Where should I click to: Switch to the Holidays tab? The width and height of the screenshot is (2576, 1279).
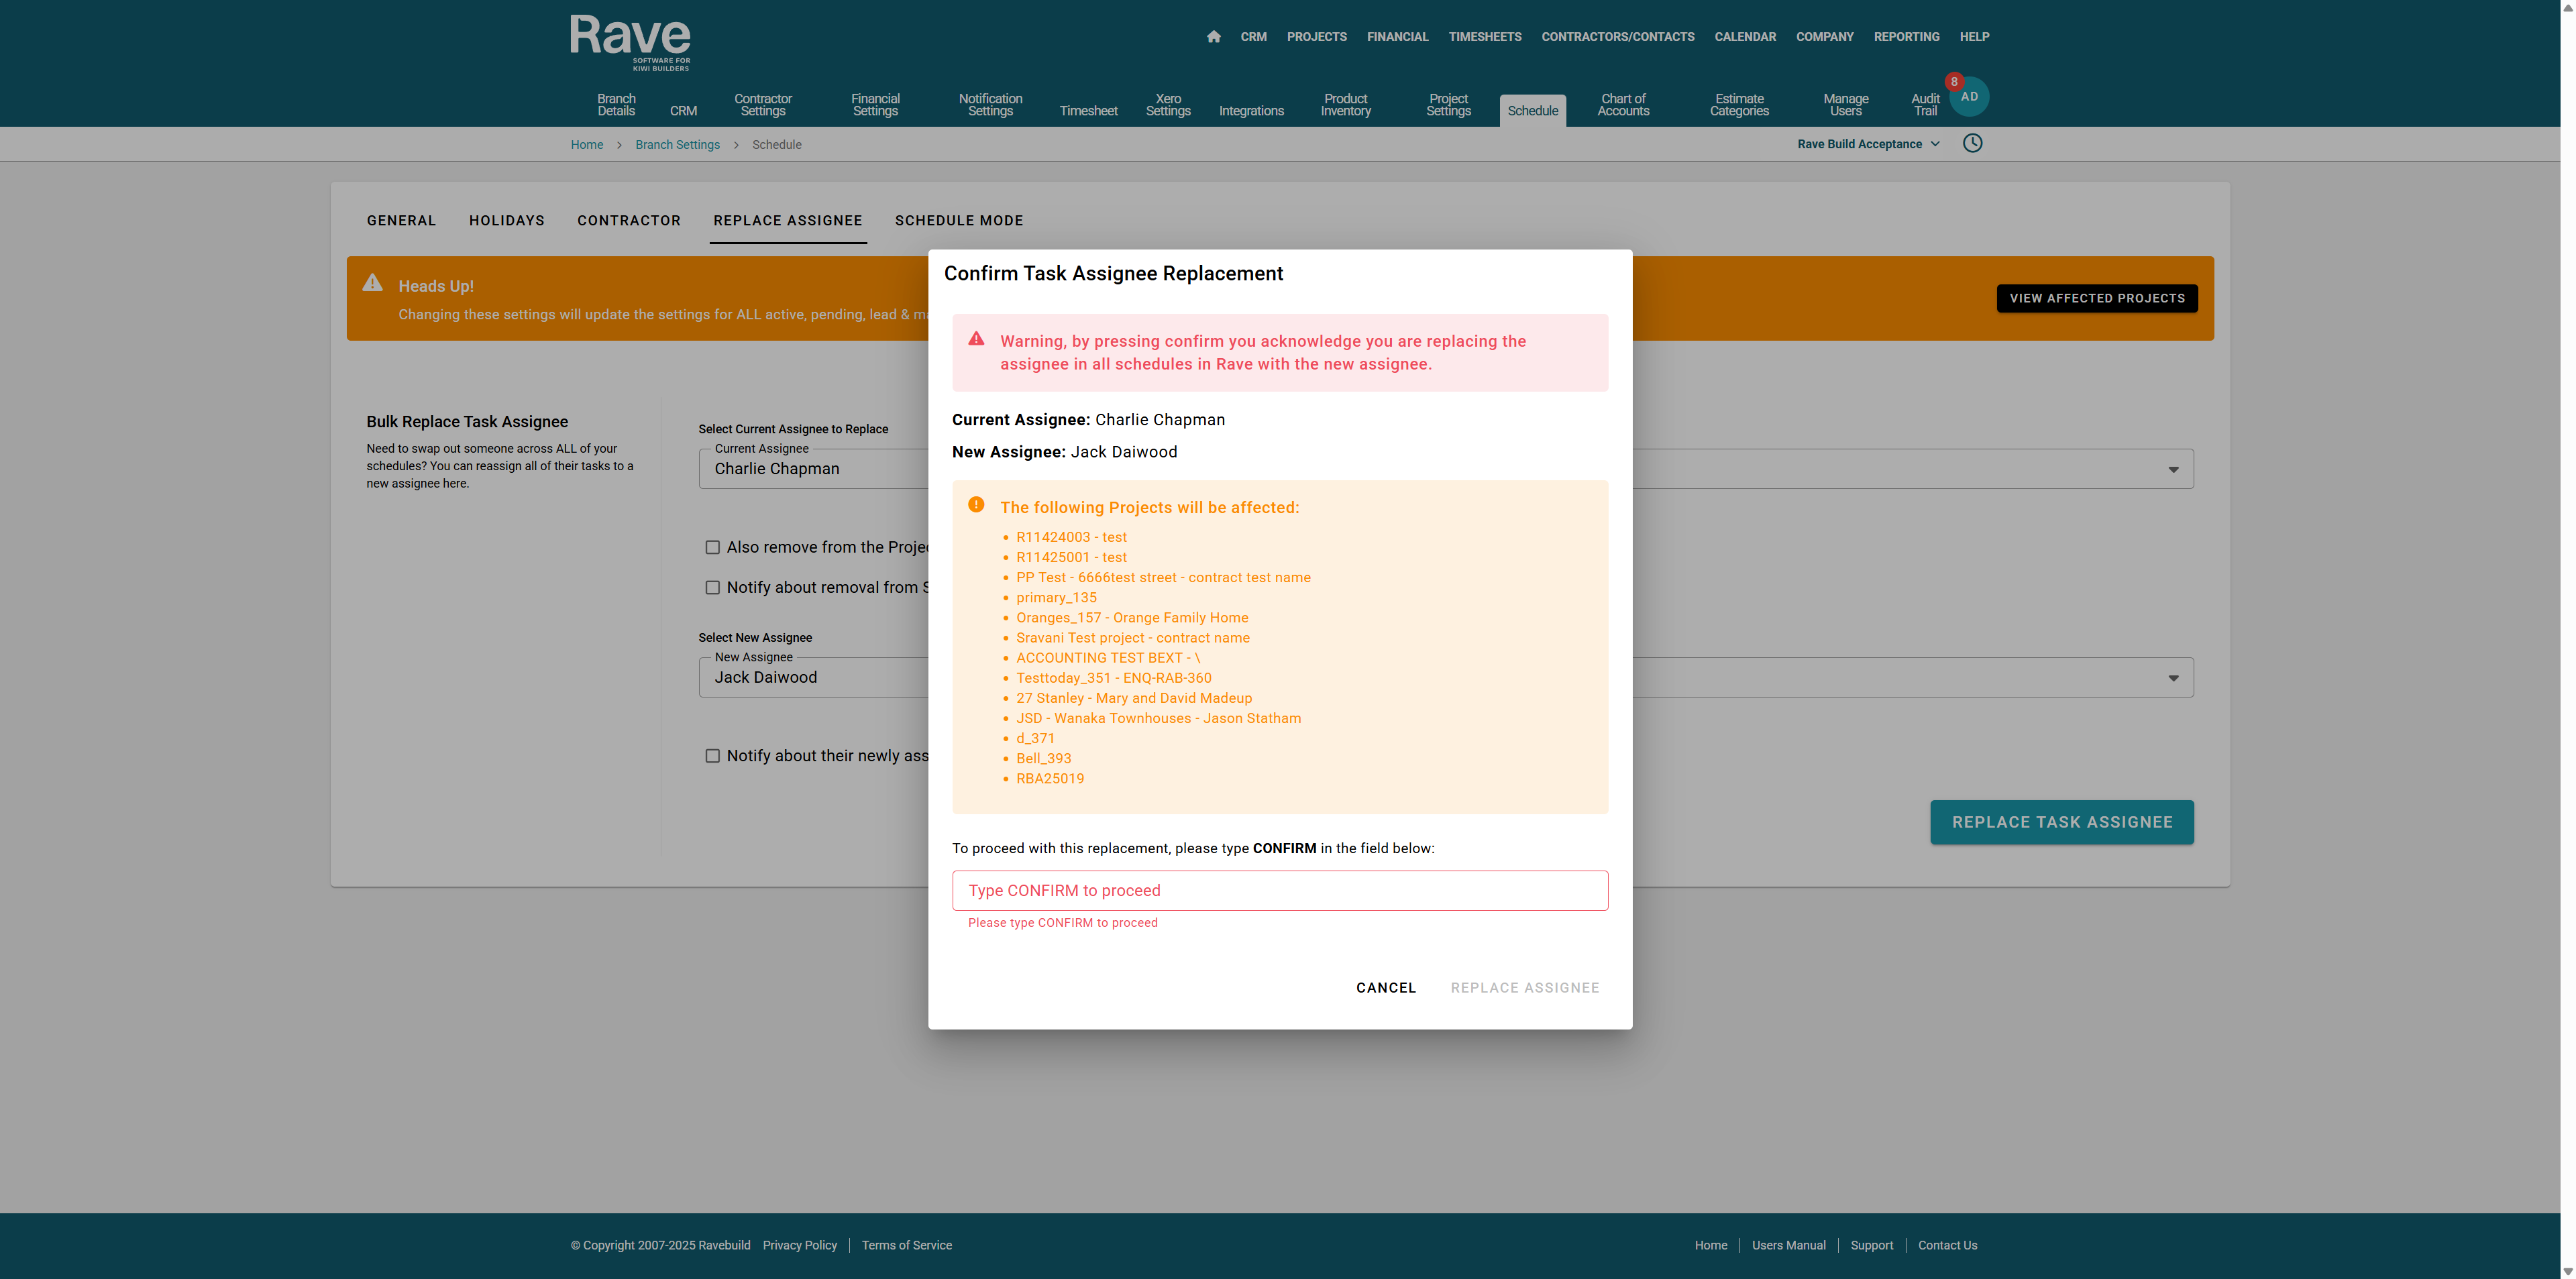coord(506,220)
